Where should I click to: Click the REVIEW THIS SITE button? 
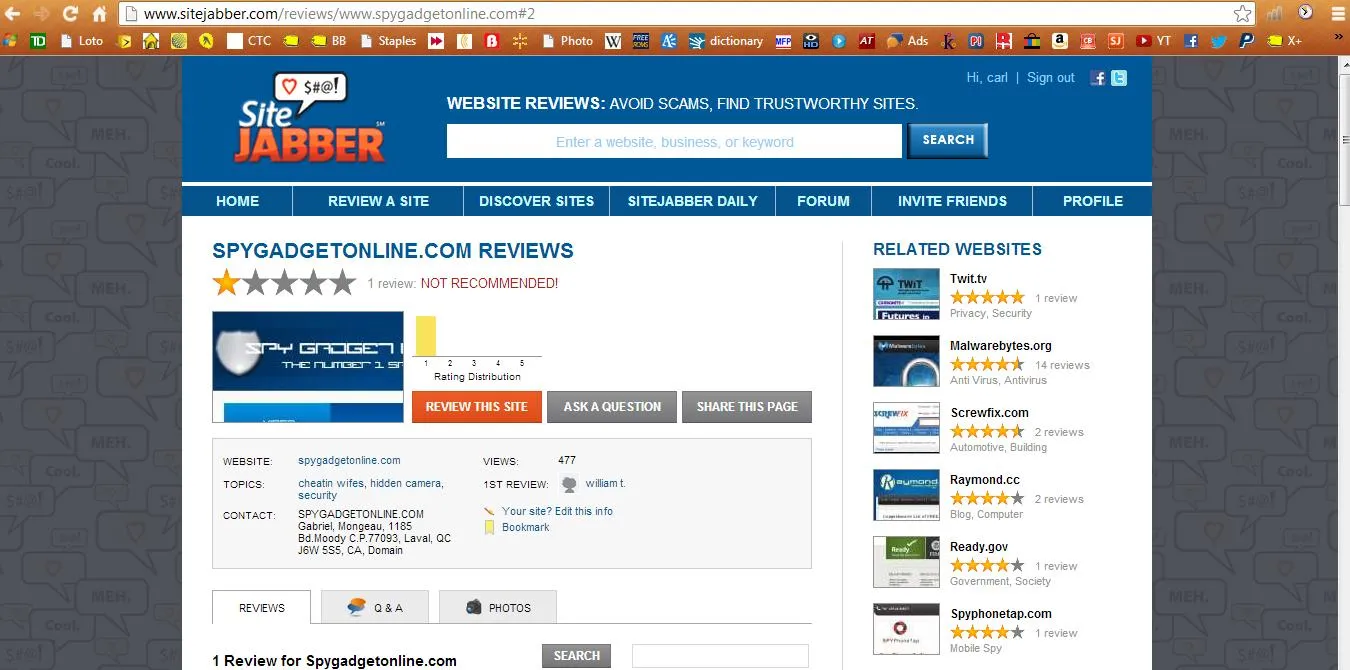click(x=476, y=407)
